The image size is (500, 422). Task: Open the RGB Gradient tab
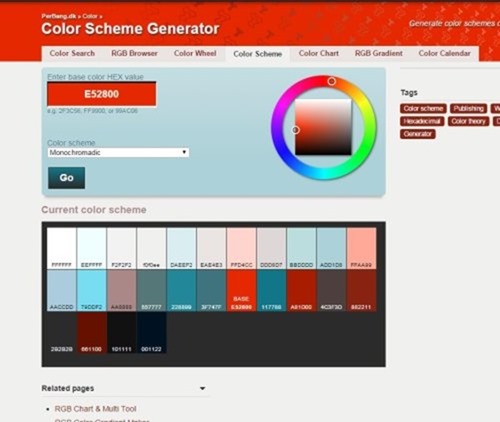pos(379,53)
